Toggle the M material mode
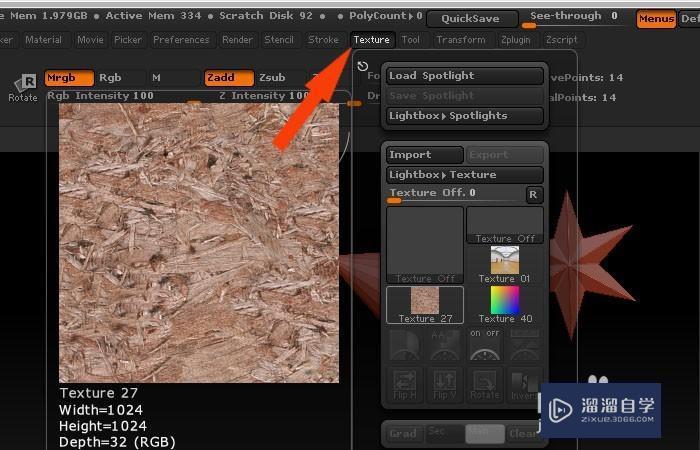 tap(172, 78)
